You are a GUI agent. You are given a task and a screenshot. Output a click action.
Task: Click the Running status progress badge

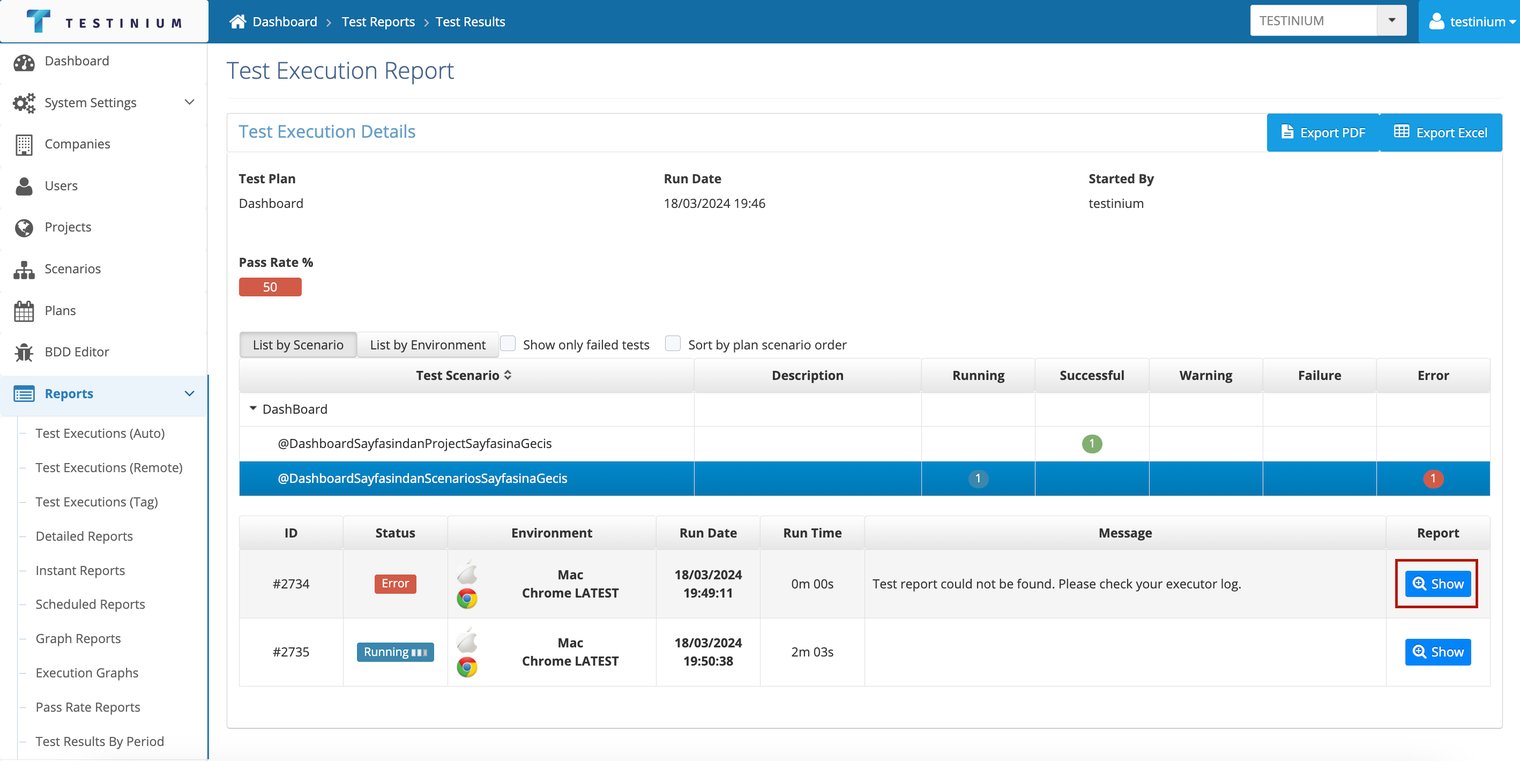[x=395, y=652]
